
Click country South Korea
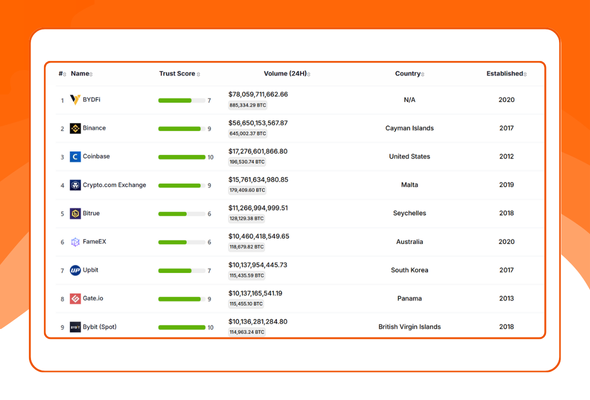coord(409,270)
